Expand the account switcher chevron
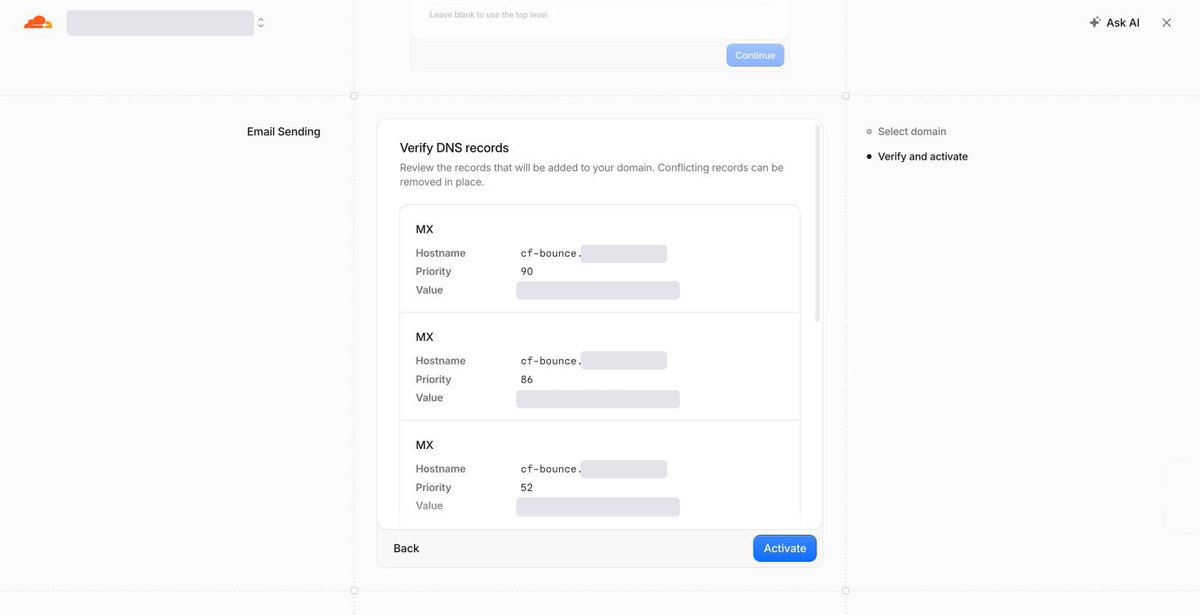Image resolution: width=1200 pixels, height=615 pixels. pyautogui.click(x=261, y=22)
